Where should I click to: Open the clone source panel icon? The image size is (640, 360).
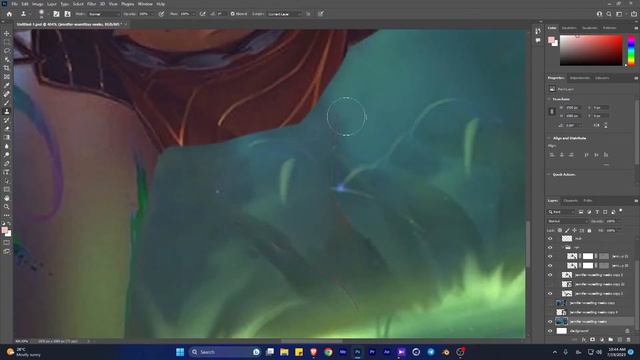coord(67,14)
